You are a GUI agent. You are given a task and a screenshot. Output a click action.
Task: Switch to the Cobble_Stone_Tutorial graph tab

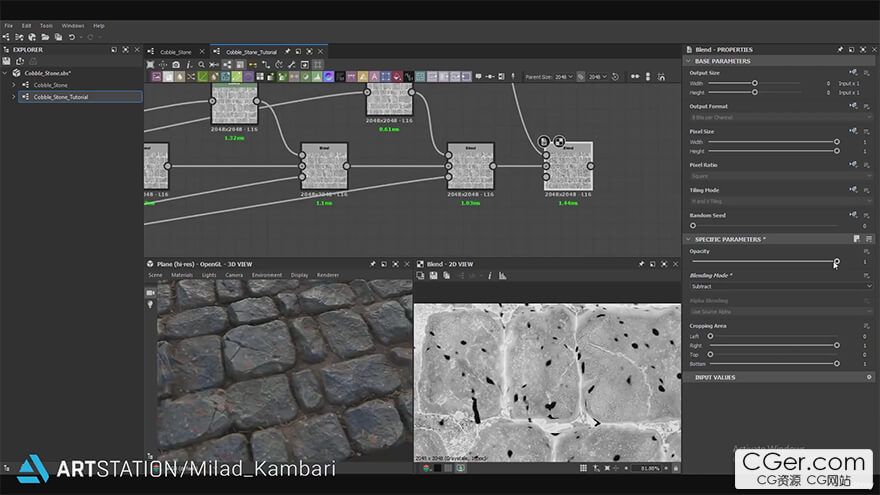(x=251, y=52)
